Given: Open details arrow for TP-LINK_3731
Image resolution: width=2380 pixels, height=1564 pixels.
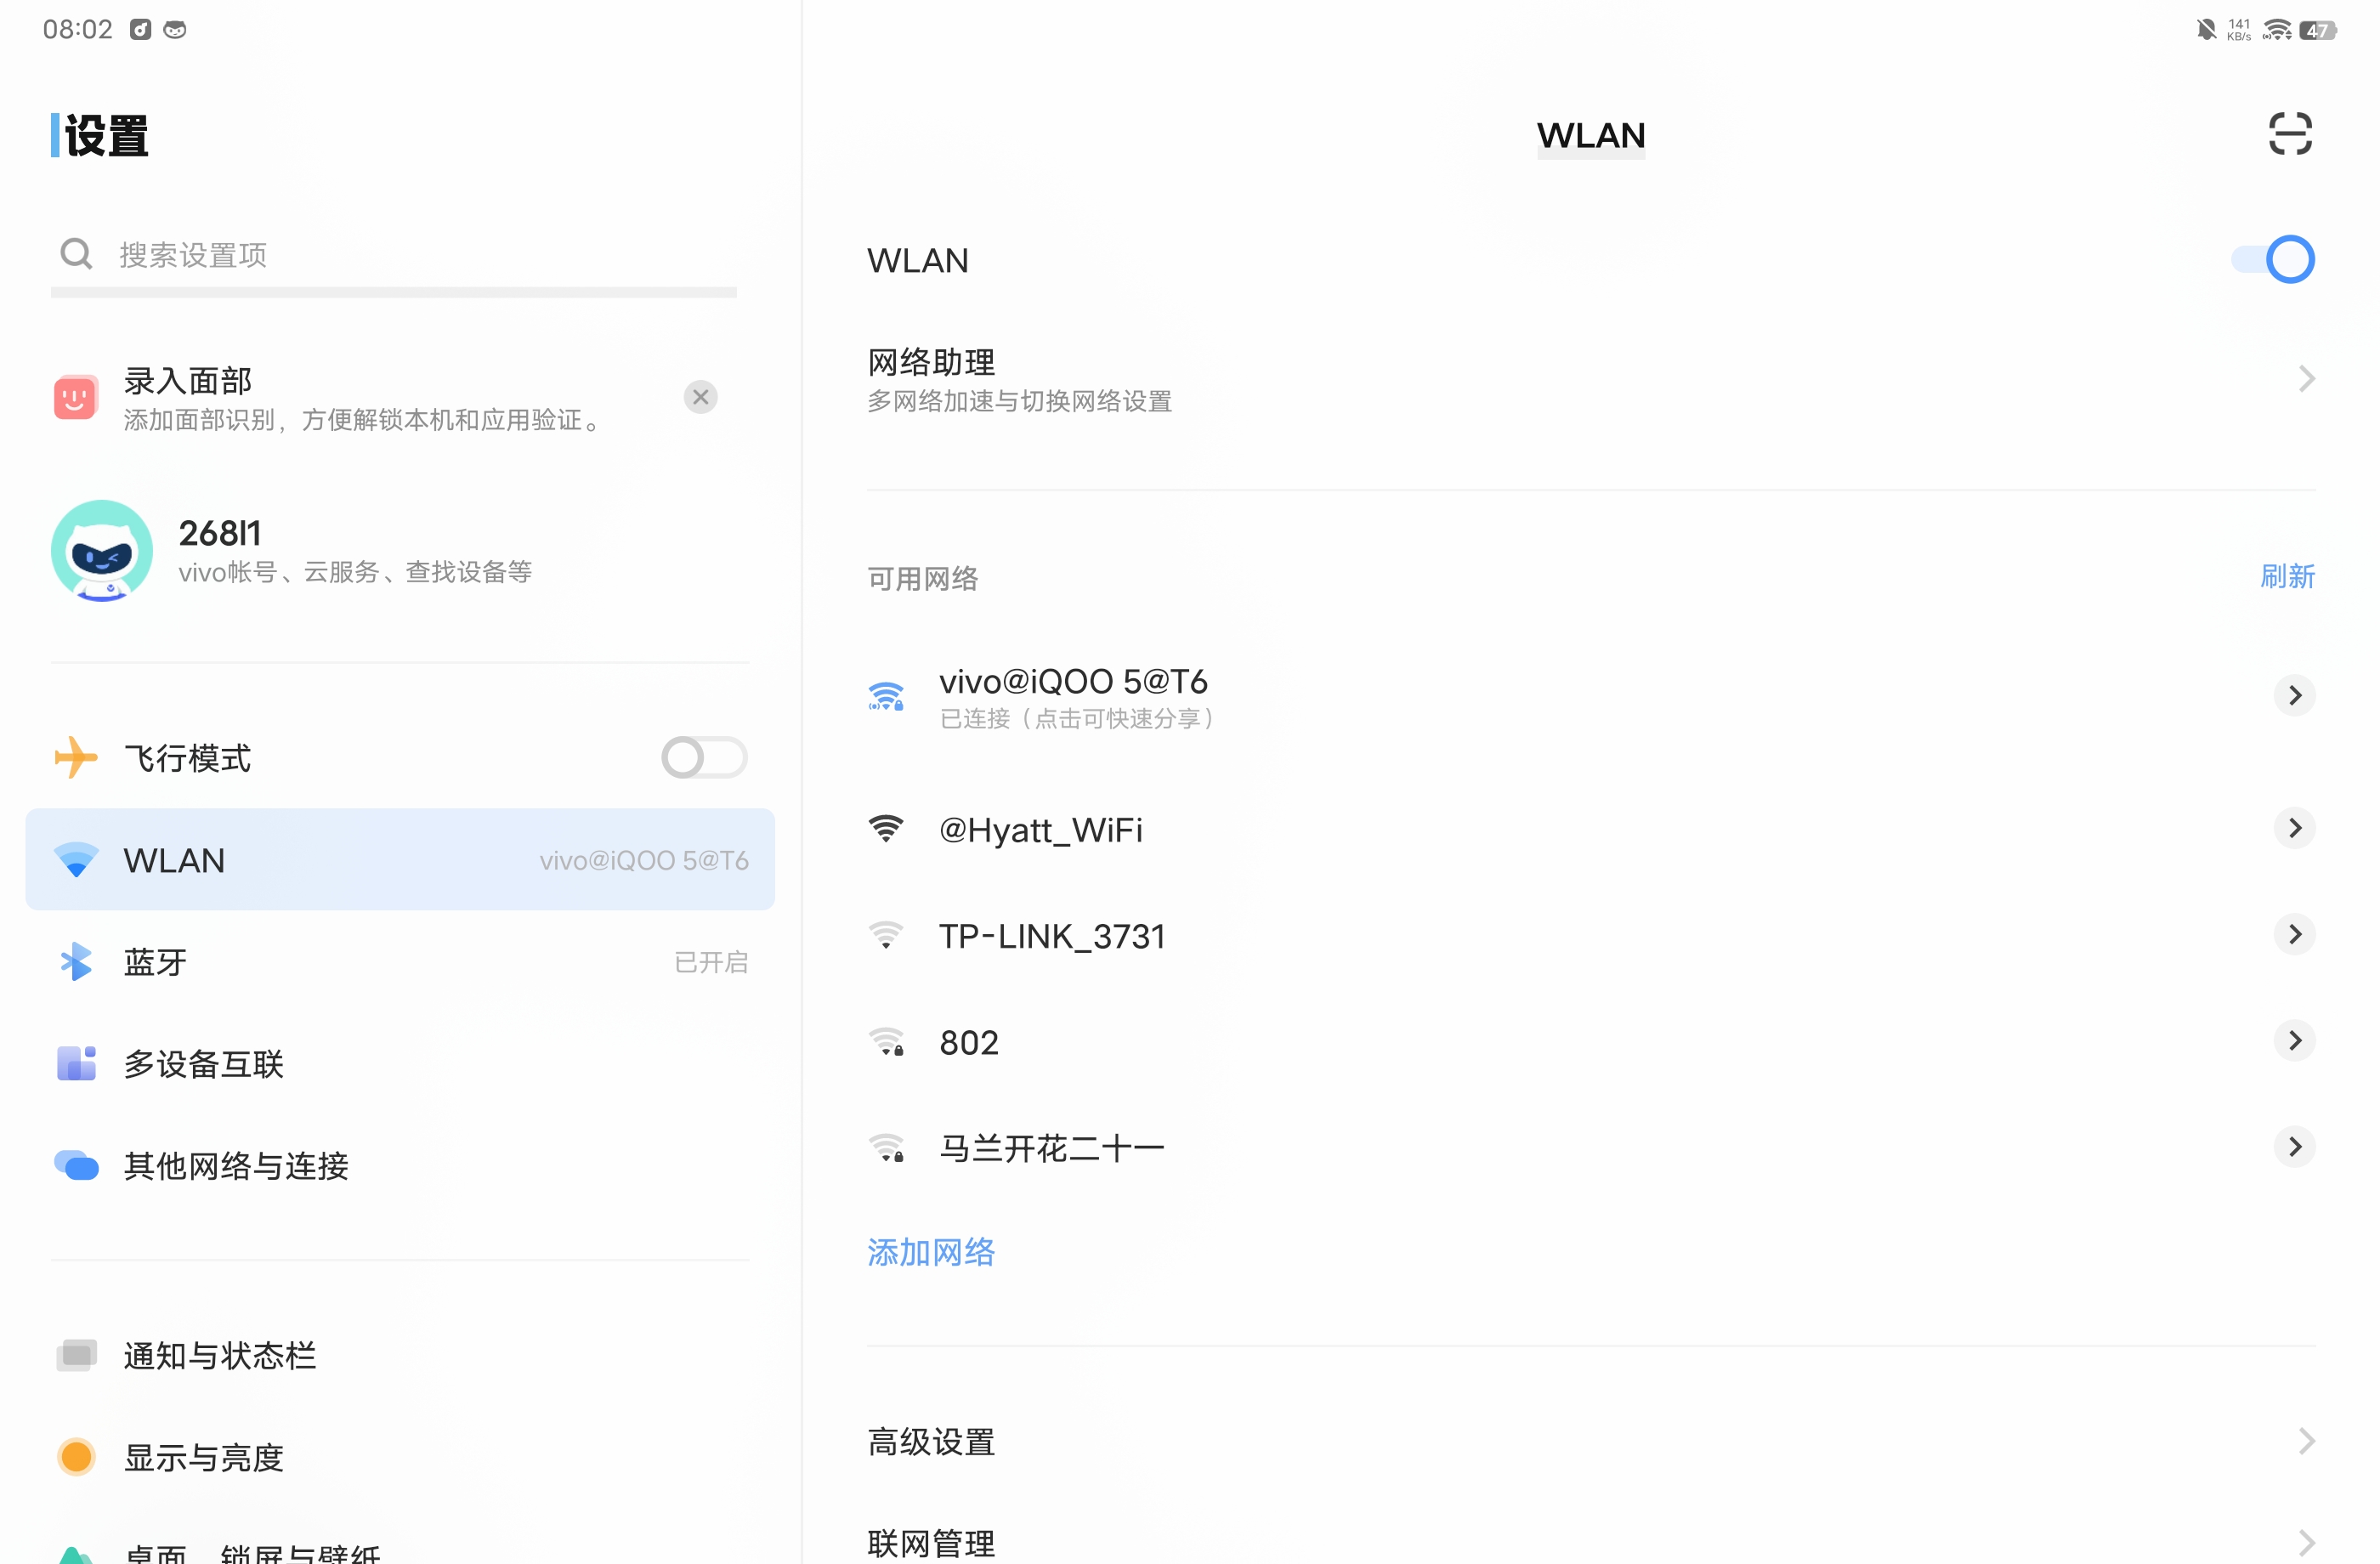Looking at the screenshot, I should 2294,934.
